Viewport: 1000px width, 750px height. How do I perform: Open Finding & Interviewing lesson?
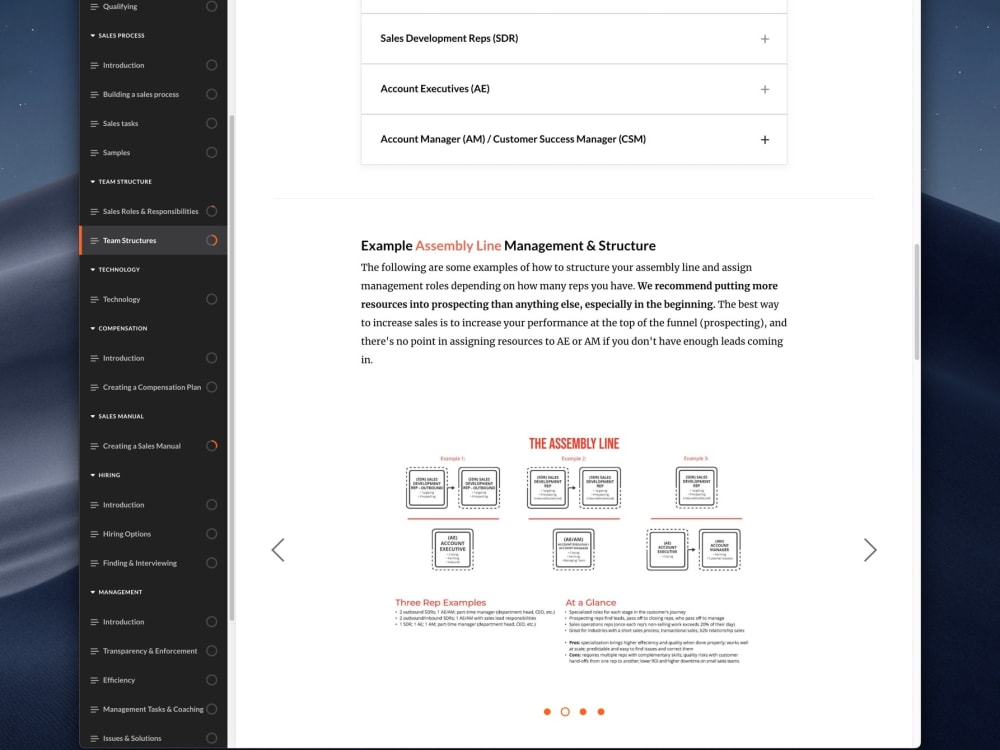click(x=140, y=564)
